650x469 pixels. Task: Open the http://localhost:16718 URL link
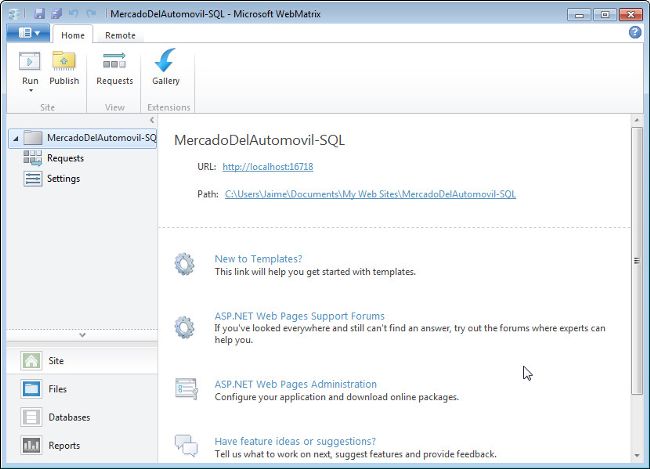point(268,167)
